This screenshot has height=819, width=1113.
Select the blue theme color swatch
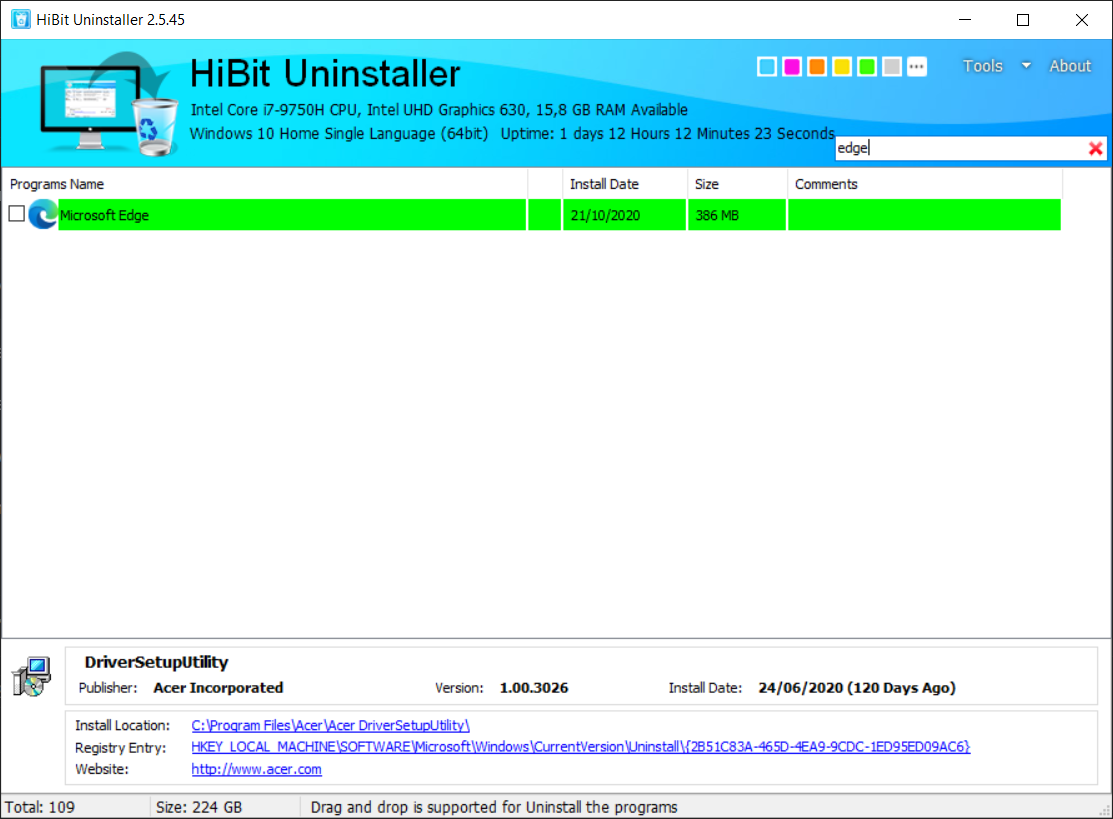tap(767, 67)
